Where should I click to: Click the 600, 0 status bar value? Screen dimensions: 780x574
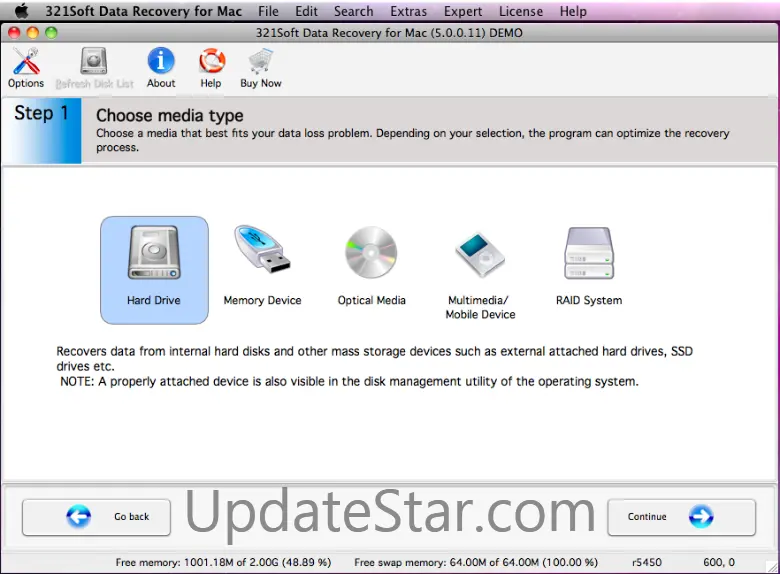coord(719,562)
